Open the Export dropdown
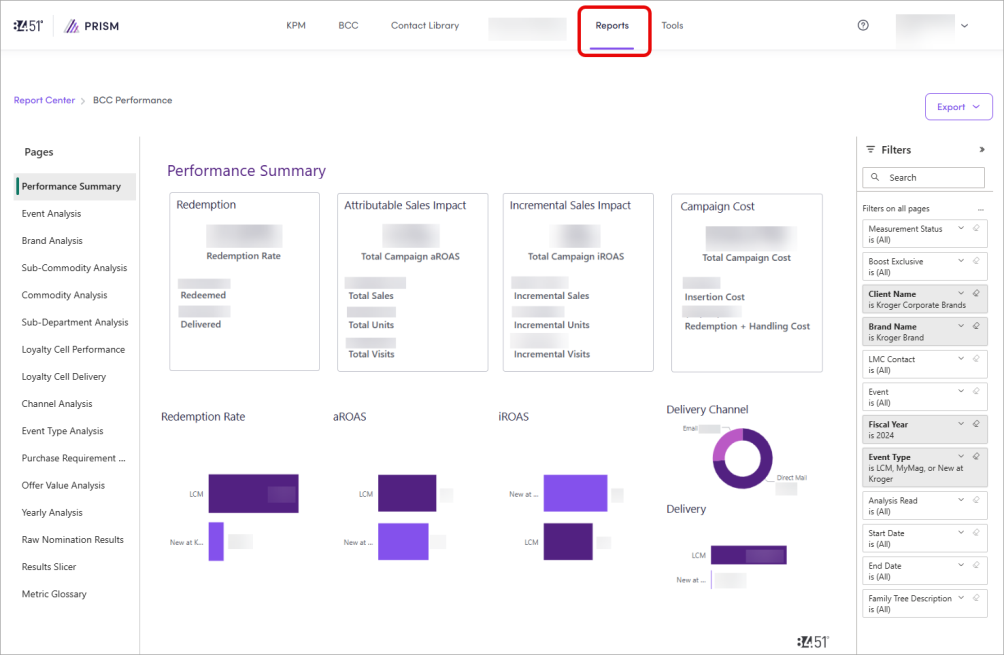1004x655 pixels. [x=958, y=107]
